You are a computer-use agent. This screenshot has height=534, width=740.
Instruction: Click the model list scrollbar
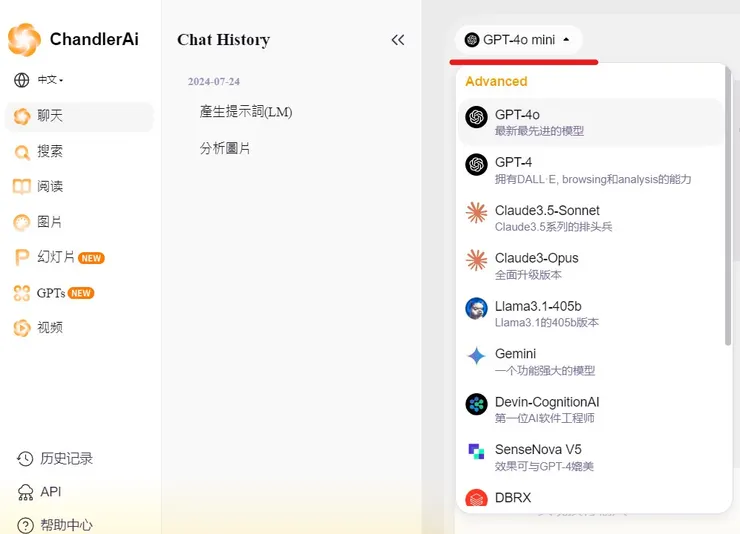(728, 206)
